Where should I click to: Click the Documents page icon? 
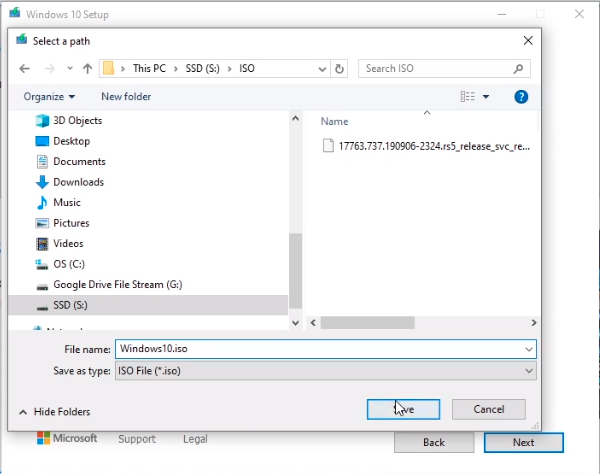[42, 161]
